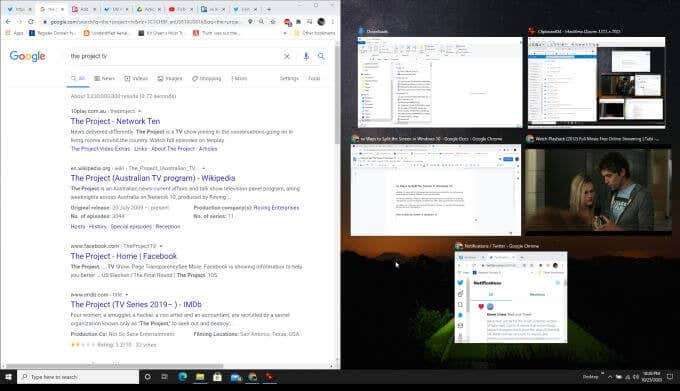Click the page vertical scrollbar

337,93
